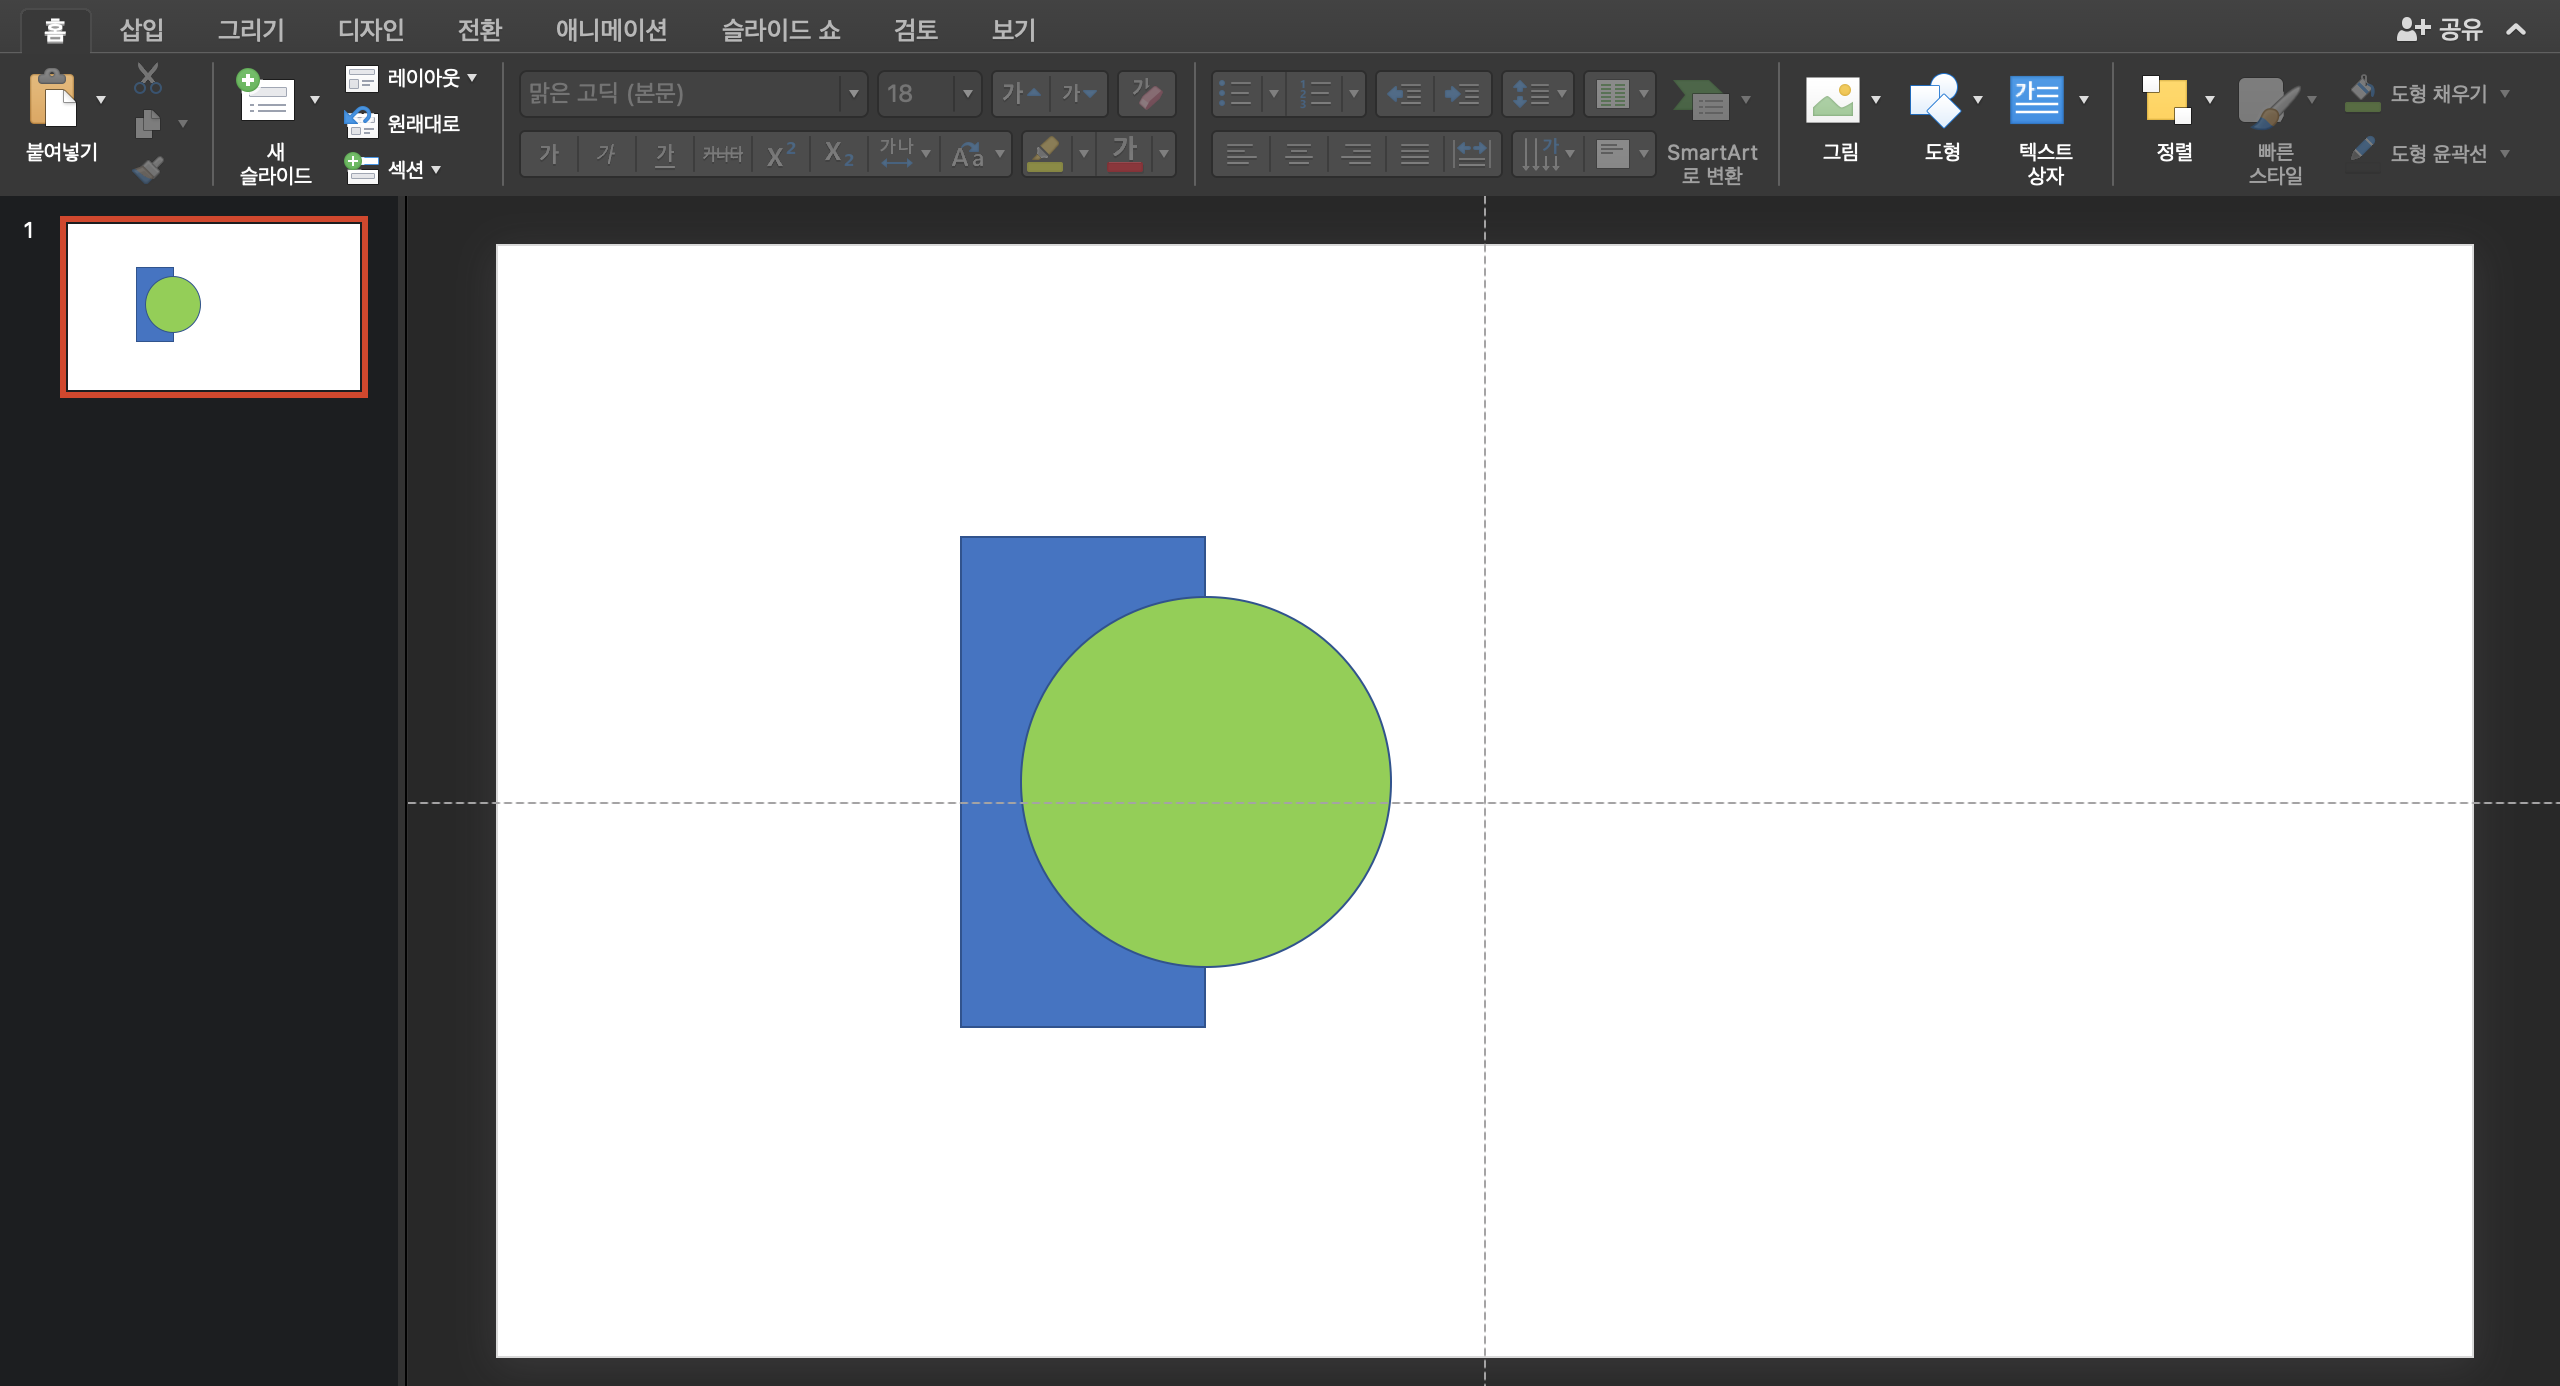Toggle bold text formatting

click(x=549, y=154)
